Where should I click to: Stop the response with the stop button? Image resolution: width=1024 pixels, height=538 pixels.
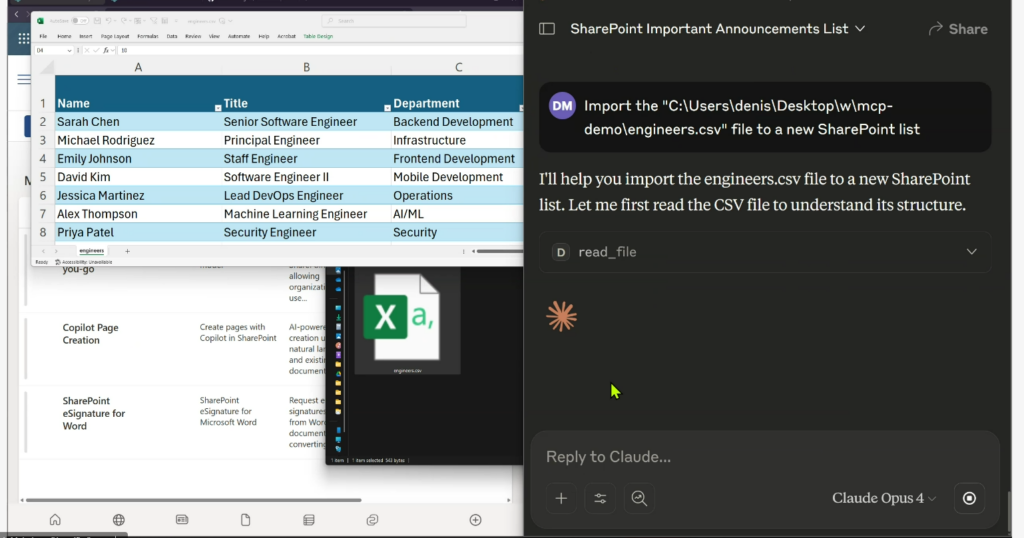[x=969, y=498]
